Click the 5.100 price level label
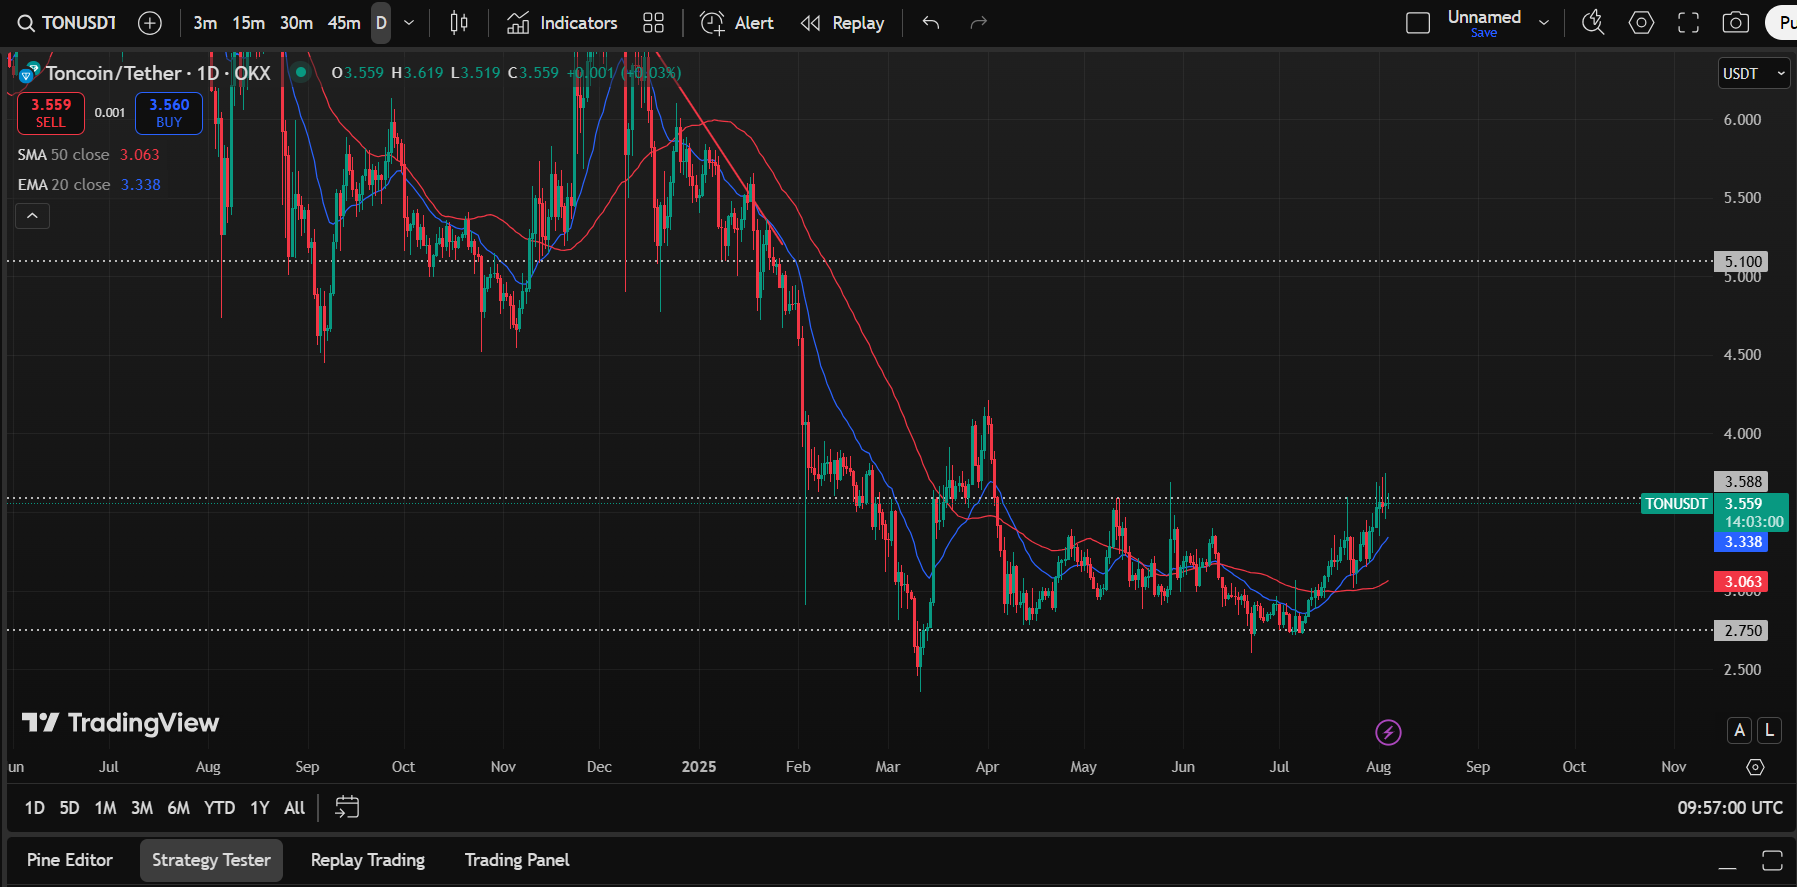 coord(1741,262)
